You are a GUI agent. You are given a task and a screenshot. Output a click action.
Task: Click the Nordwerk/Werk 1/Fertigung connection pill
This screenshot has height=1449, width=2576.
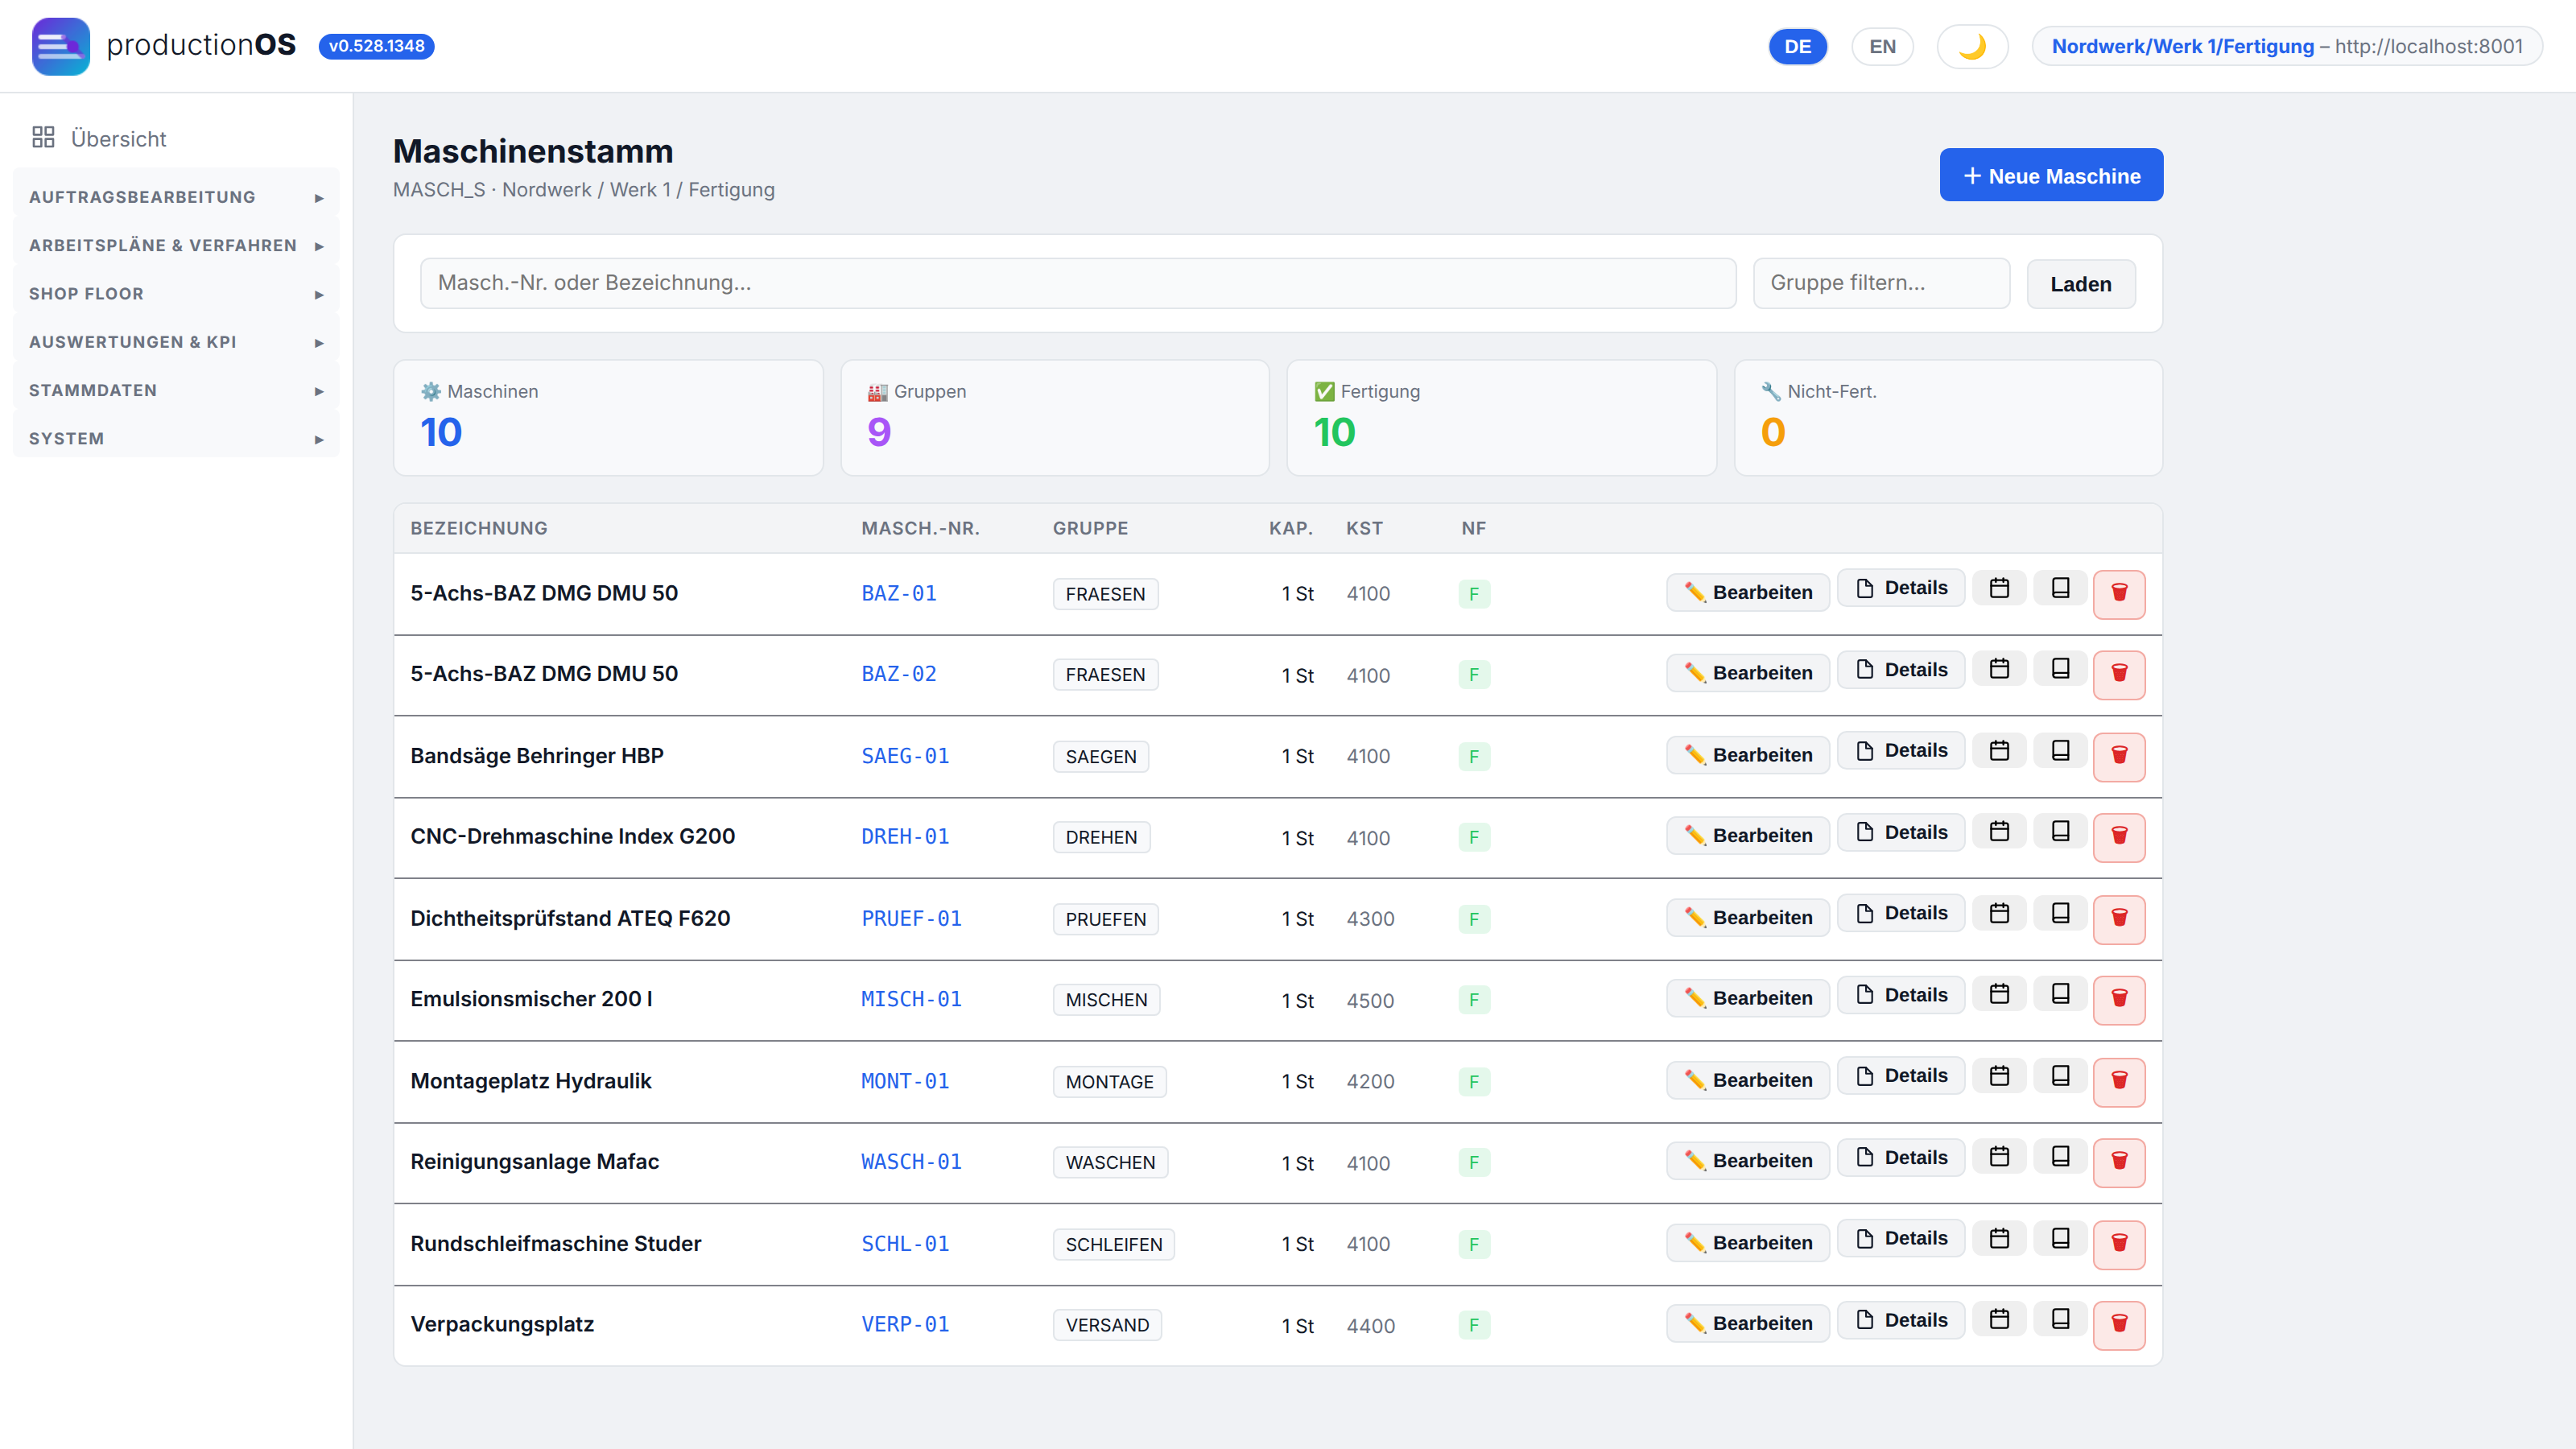tap(2287, 46)
